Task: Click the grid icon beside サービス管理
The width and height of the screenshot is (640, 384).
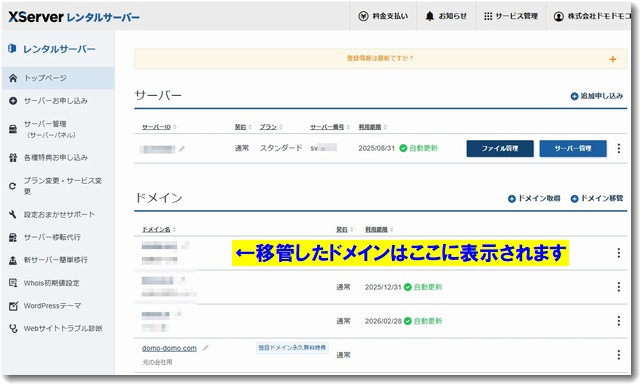Action: pyautogui.click(x=488, y=16)
